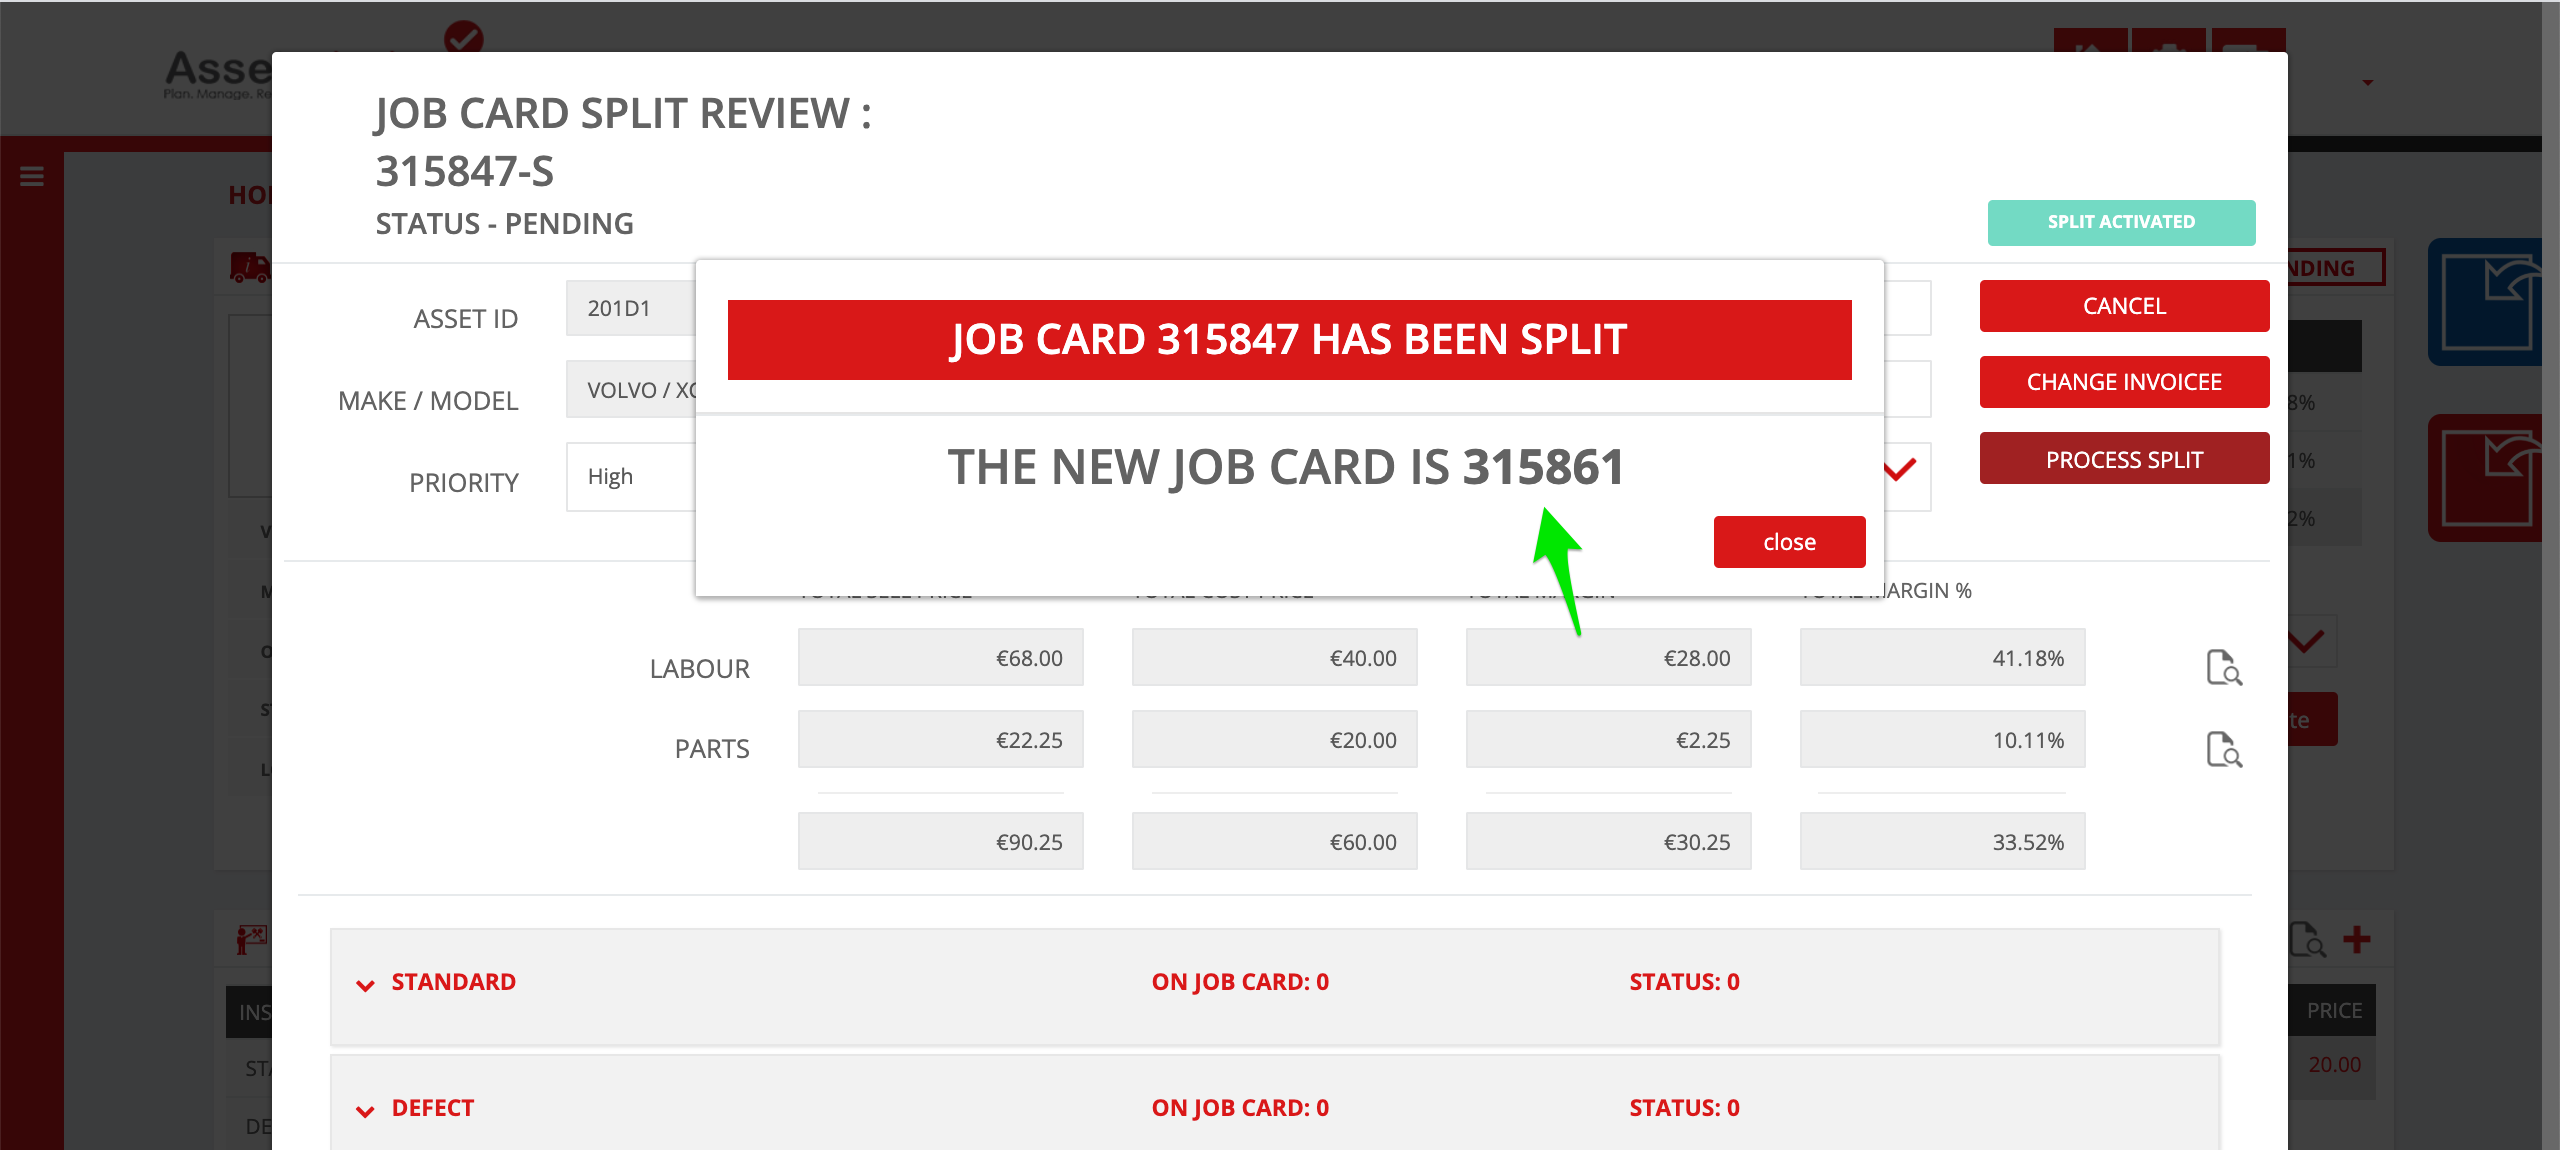
Task: Click CHANGE INVOICEE button
Action: 2124,382
